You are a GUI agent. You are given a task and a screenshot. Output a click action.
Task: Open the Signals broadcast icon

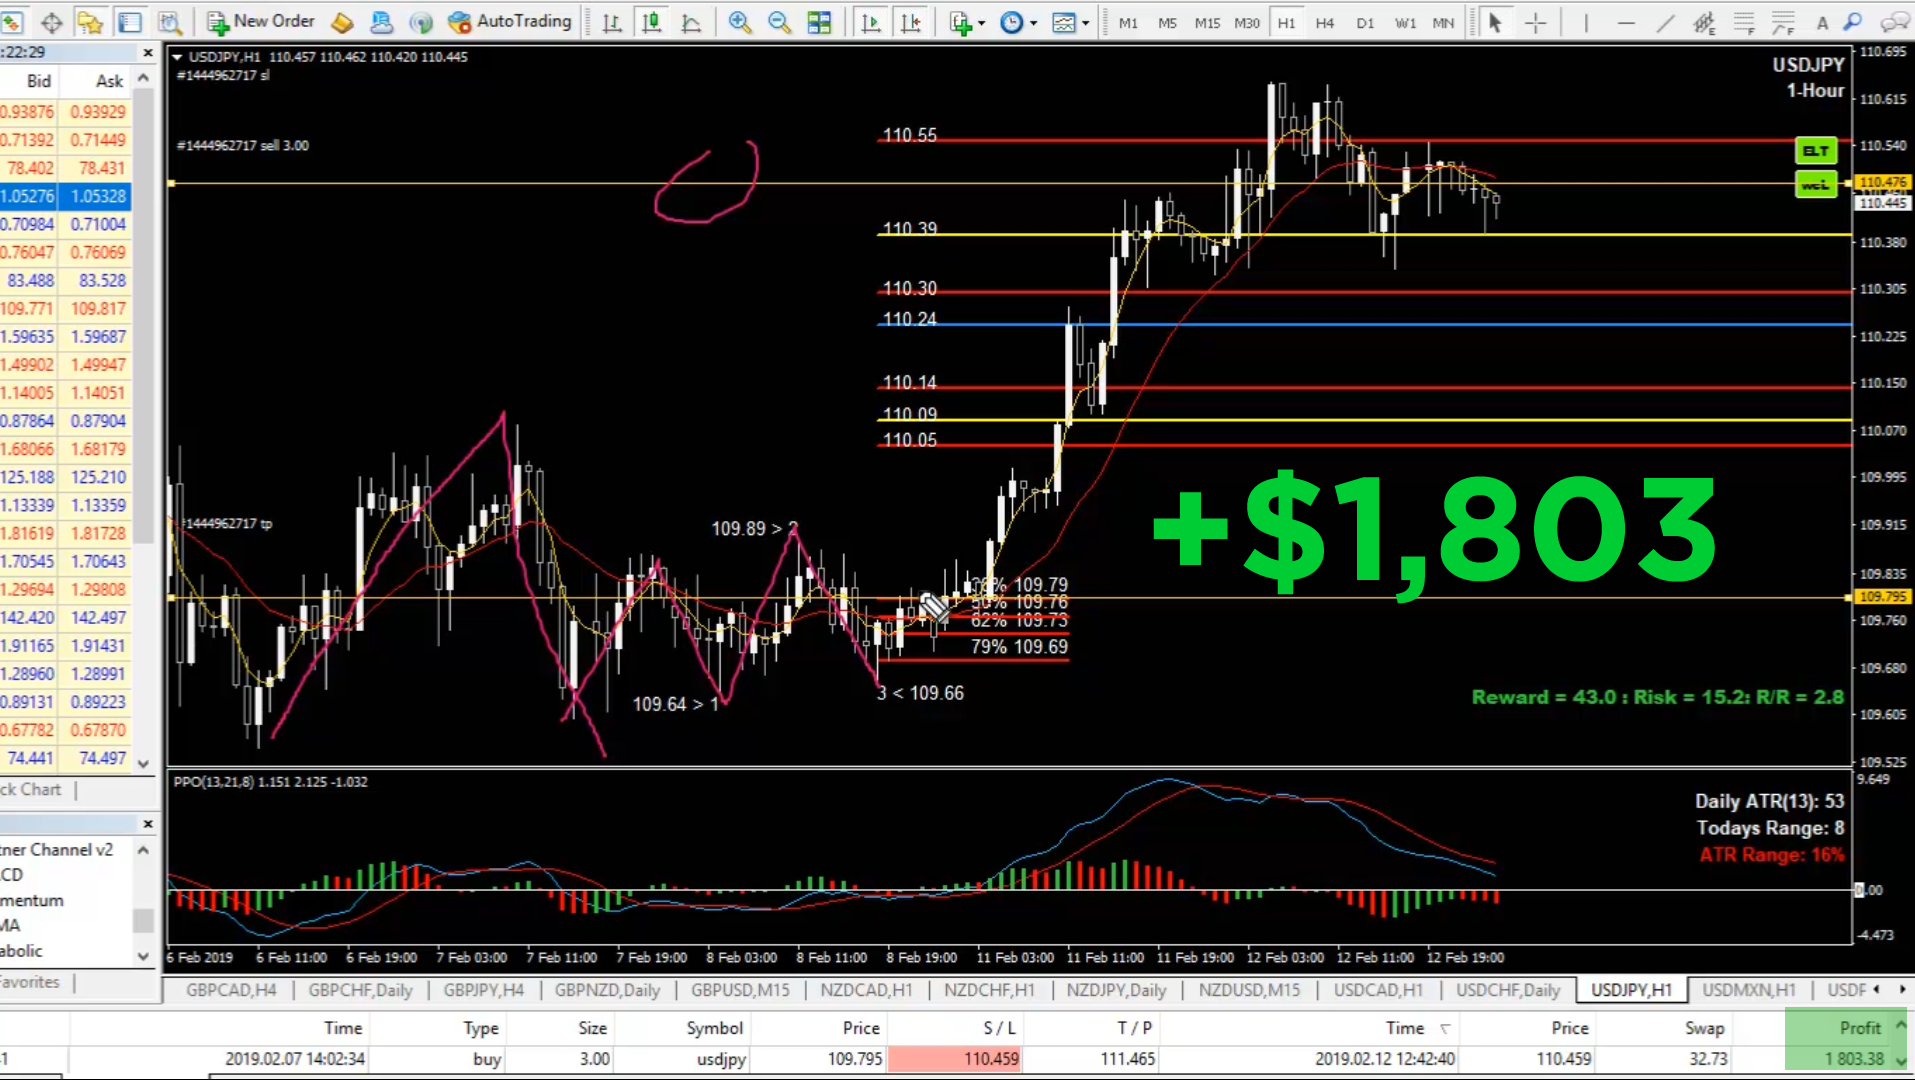pos(421,22)
